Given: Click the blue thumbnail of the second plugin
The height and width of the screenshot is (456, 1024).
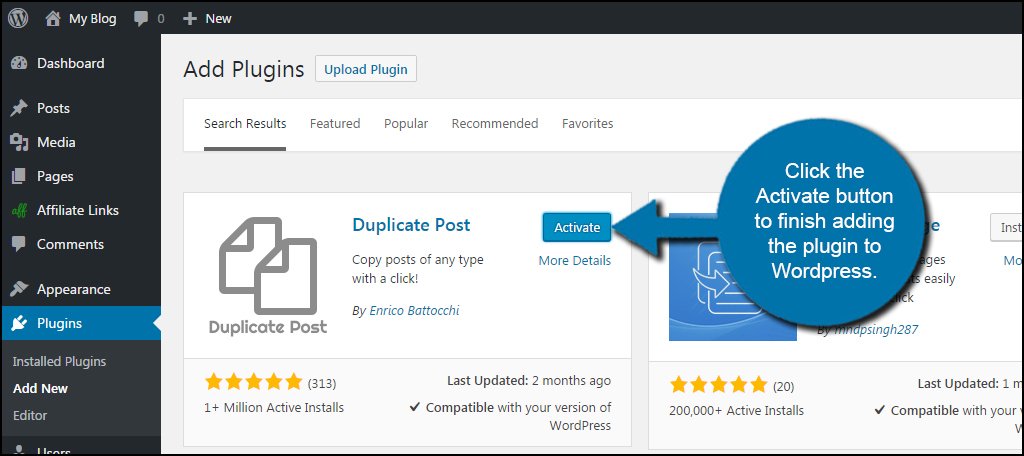Looking at the screenshot, I should point(733,276).
